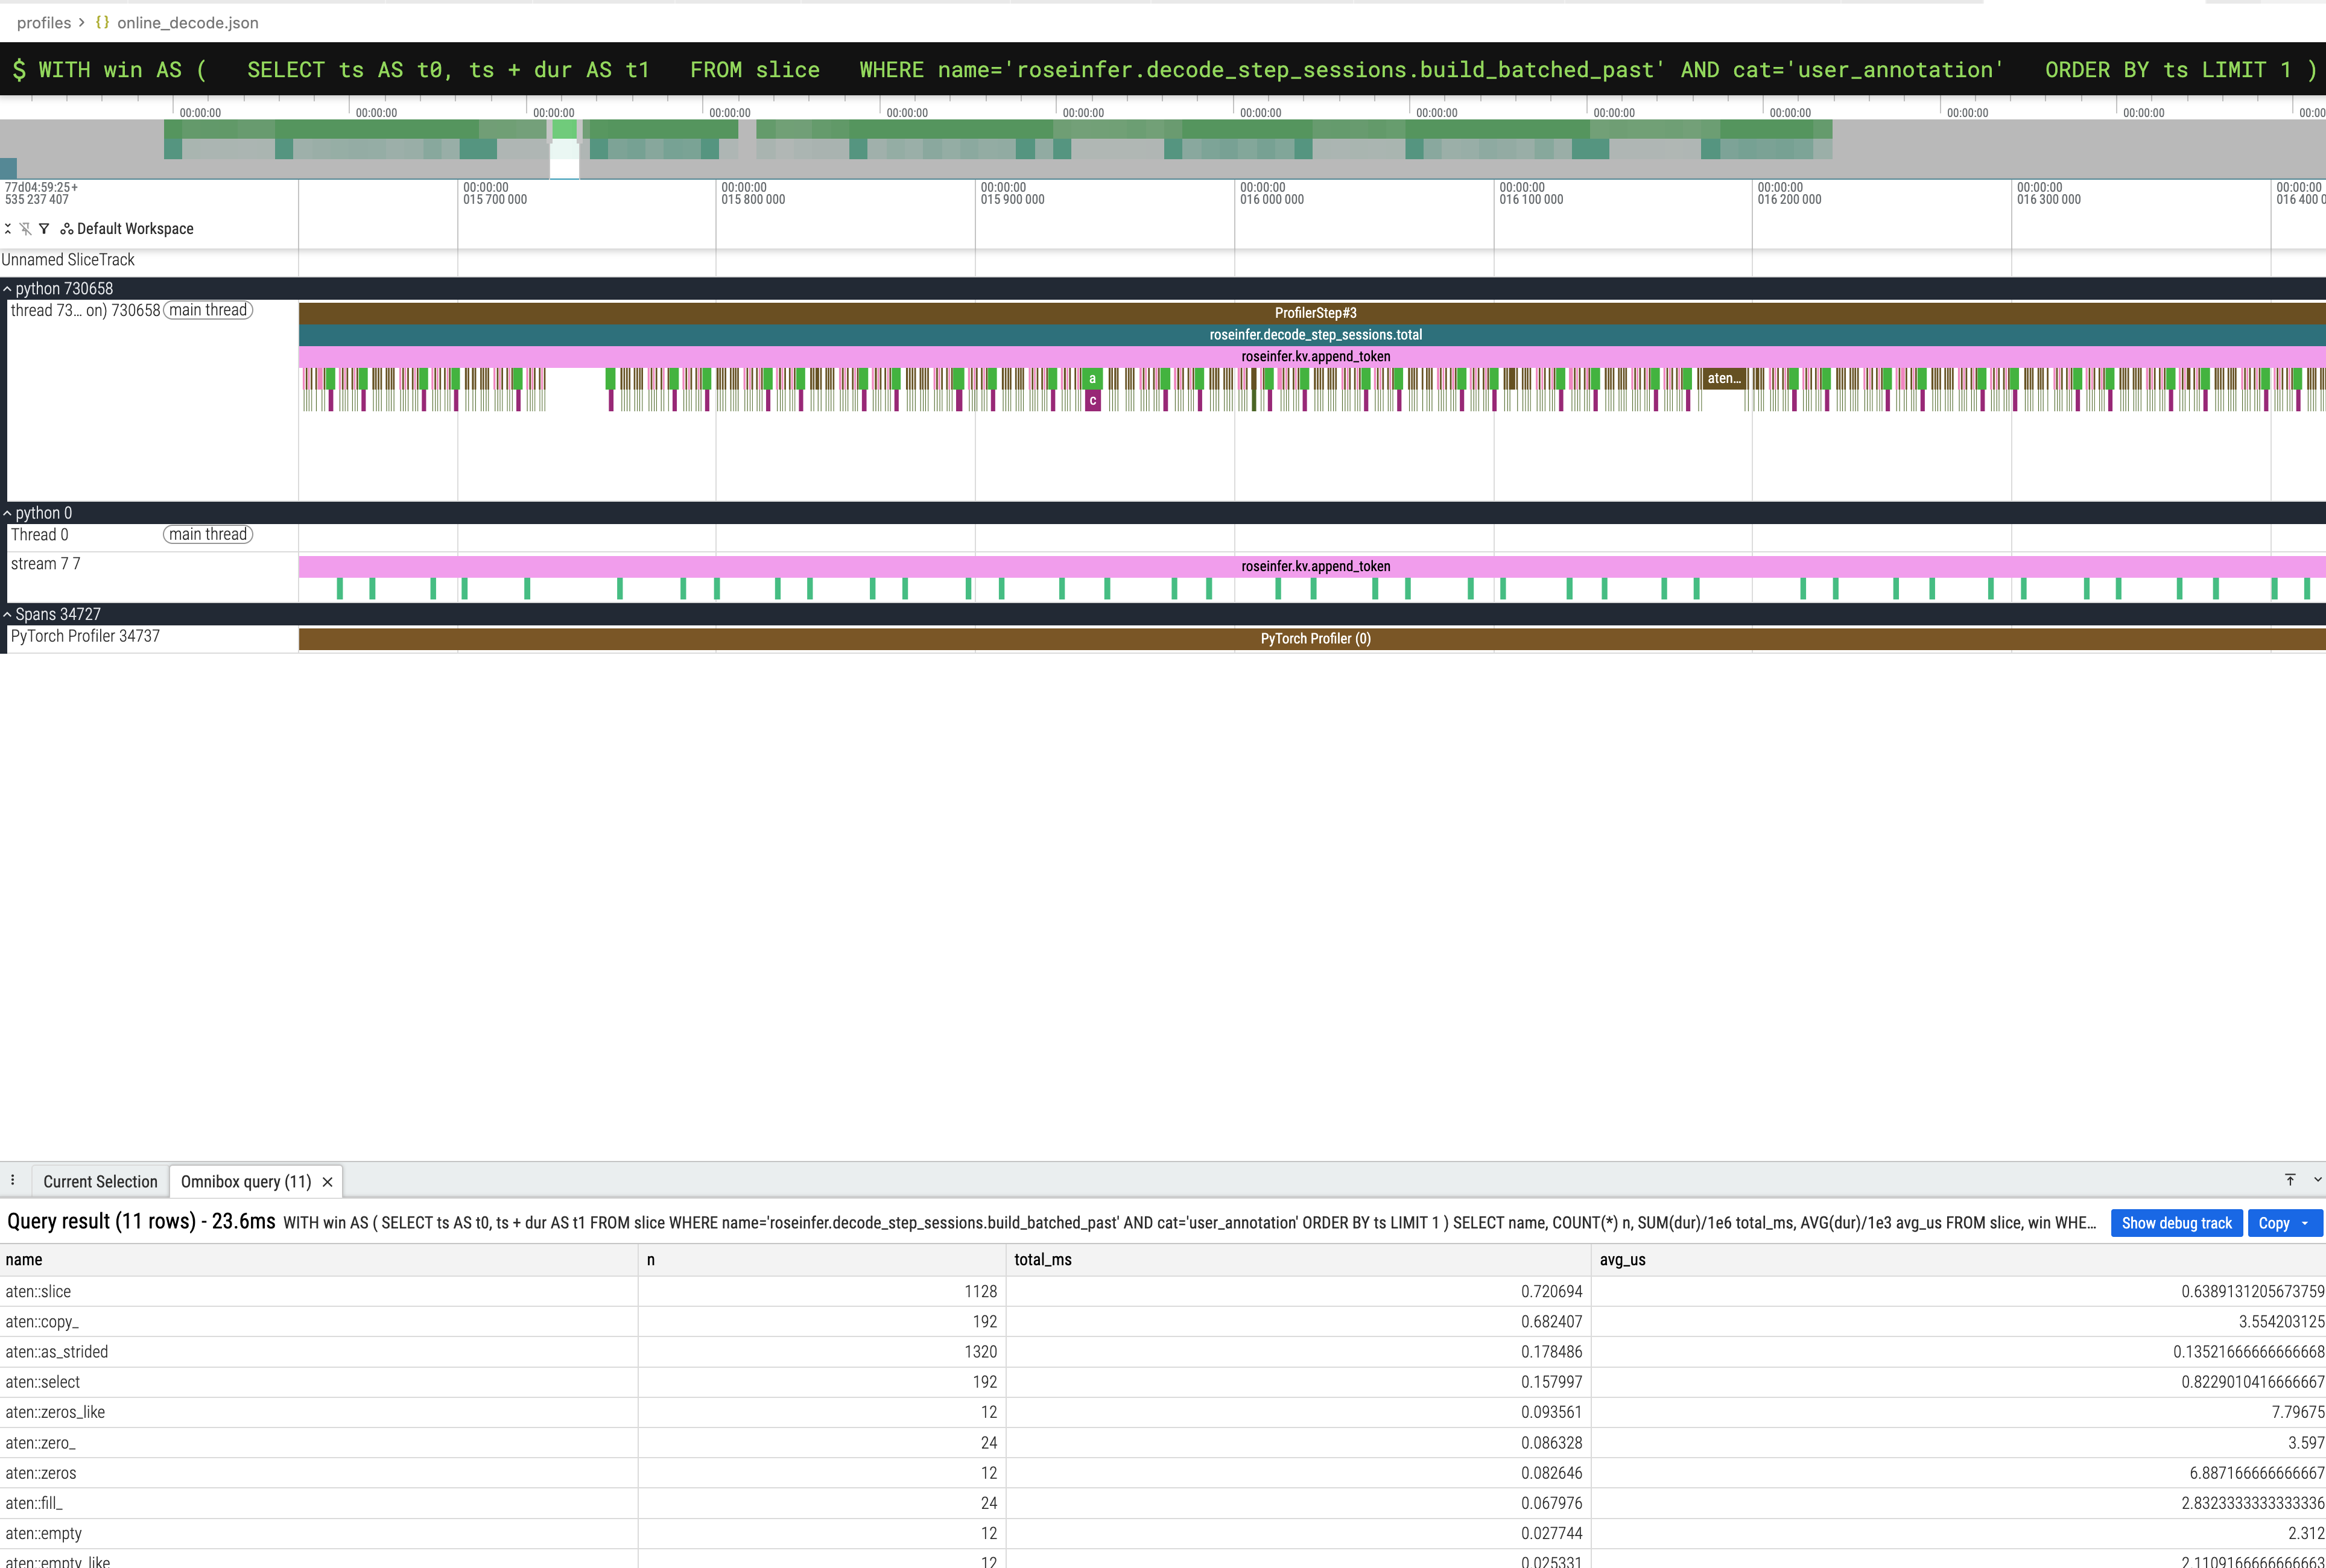Click the Show debug track button
Image resolution: width=2326 pixels, height=1568 pixels.
pyautogui.click(x=2176, y=1223)
